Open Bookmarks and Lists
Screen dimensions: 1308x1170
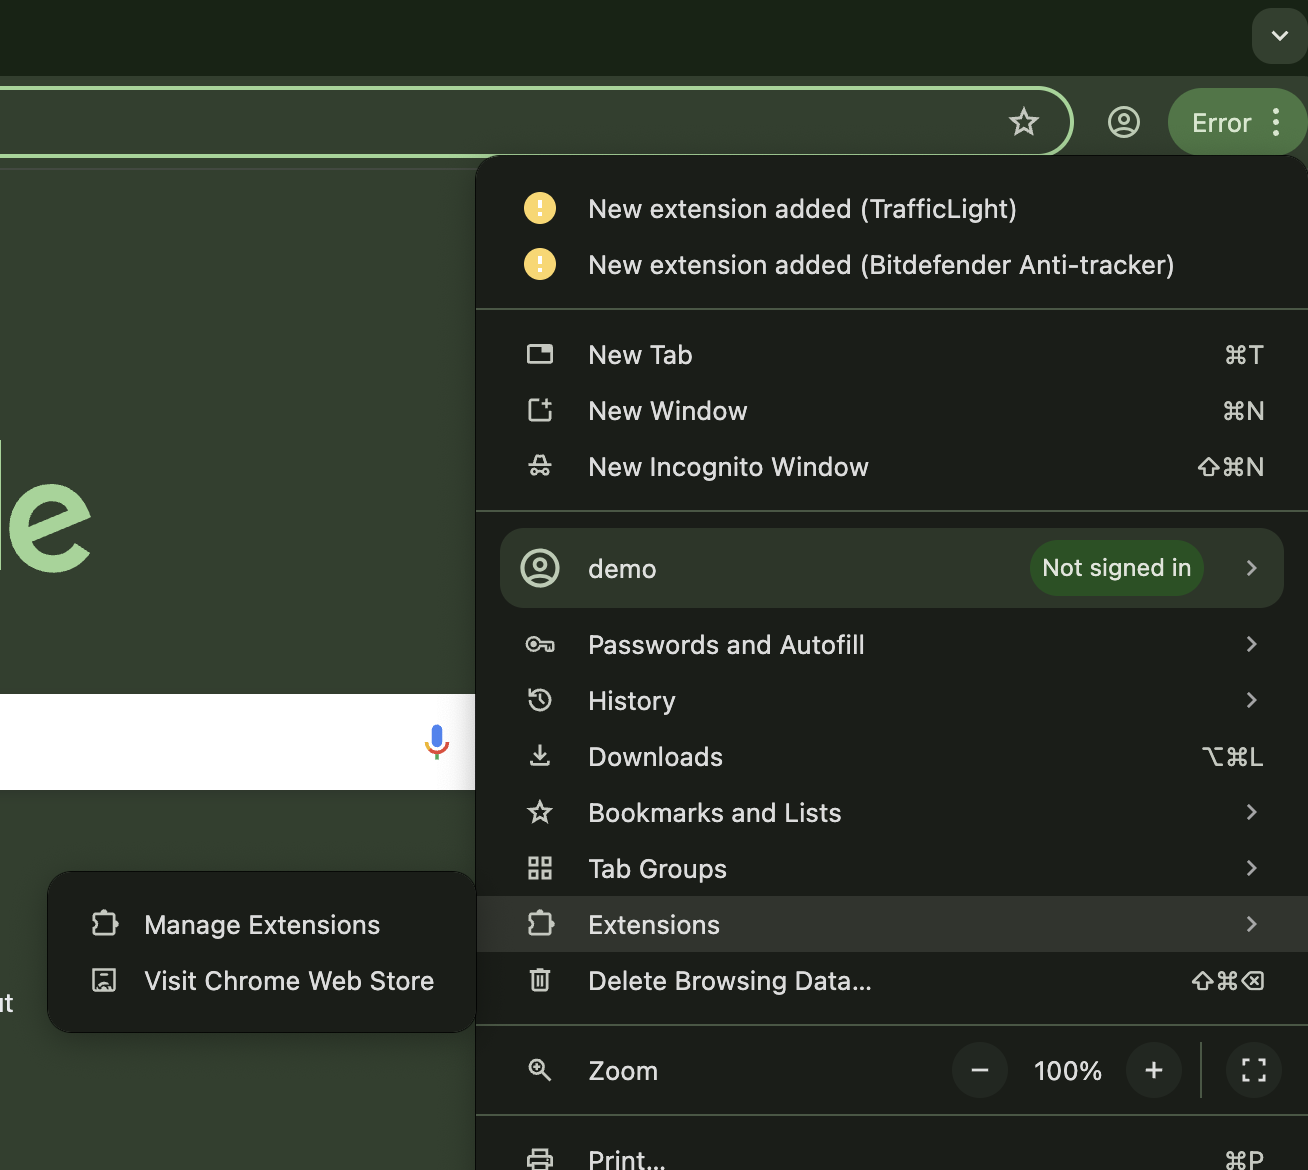click(892, 813)
